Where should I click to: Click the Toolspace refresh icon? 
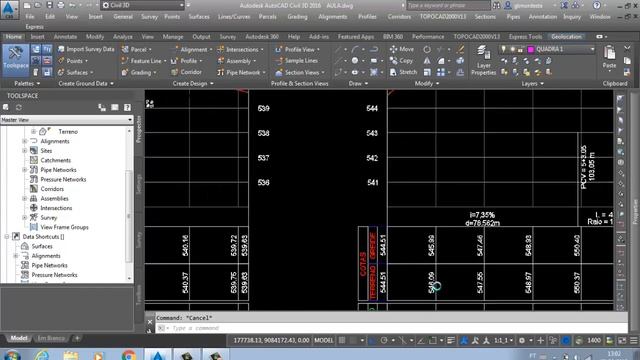(18, 107)
